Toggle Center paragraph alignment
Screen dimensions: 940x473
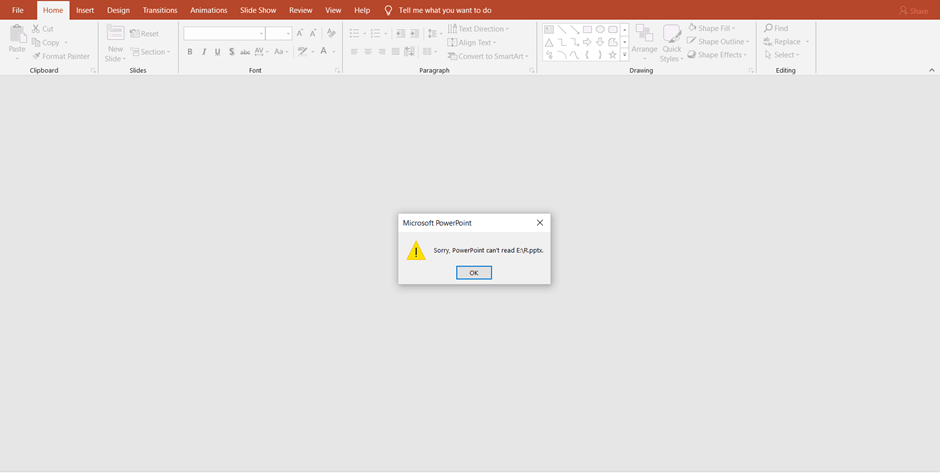[x=368, y=52]
